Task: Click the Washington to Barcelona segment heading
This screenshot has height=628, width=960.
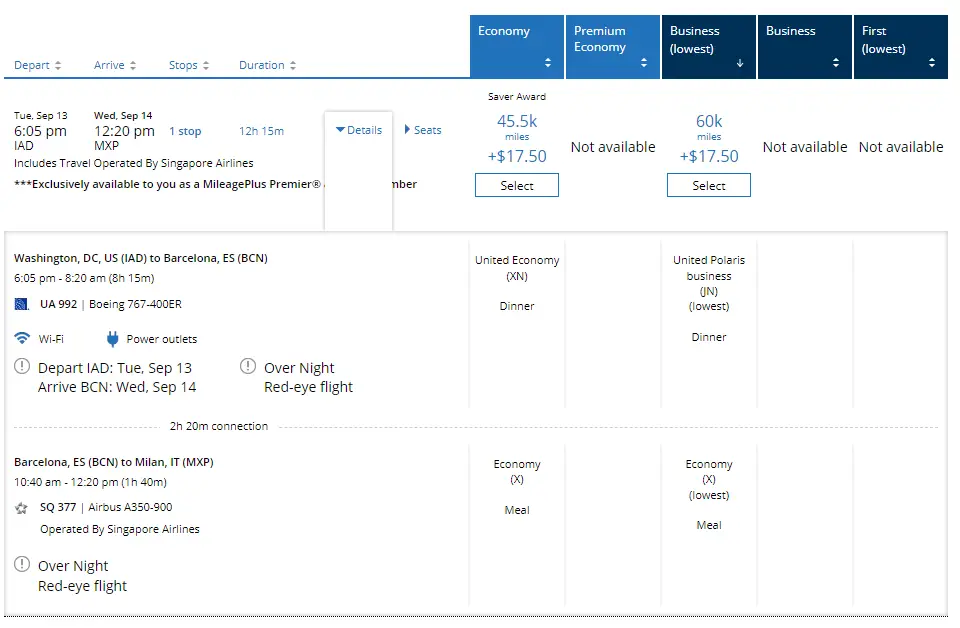Action: pyautogui.click(x=141, y=258)
